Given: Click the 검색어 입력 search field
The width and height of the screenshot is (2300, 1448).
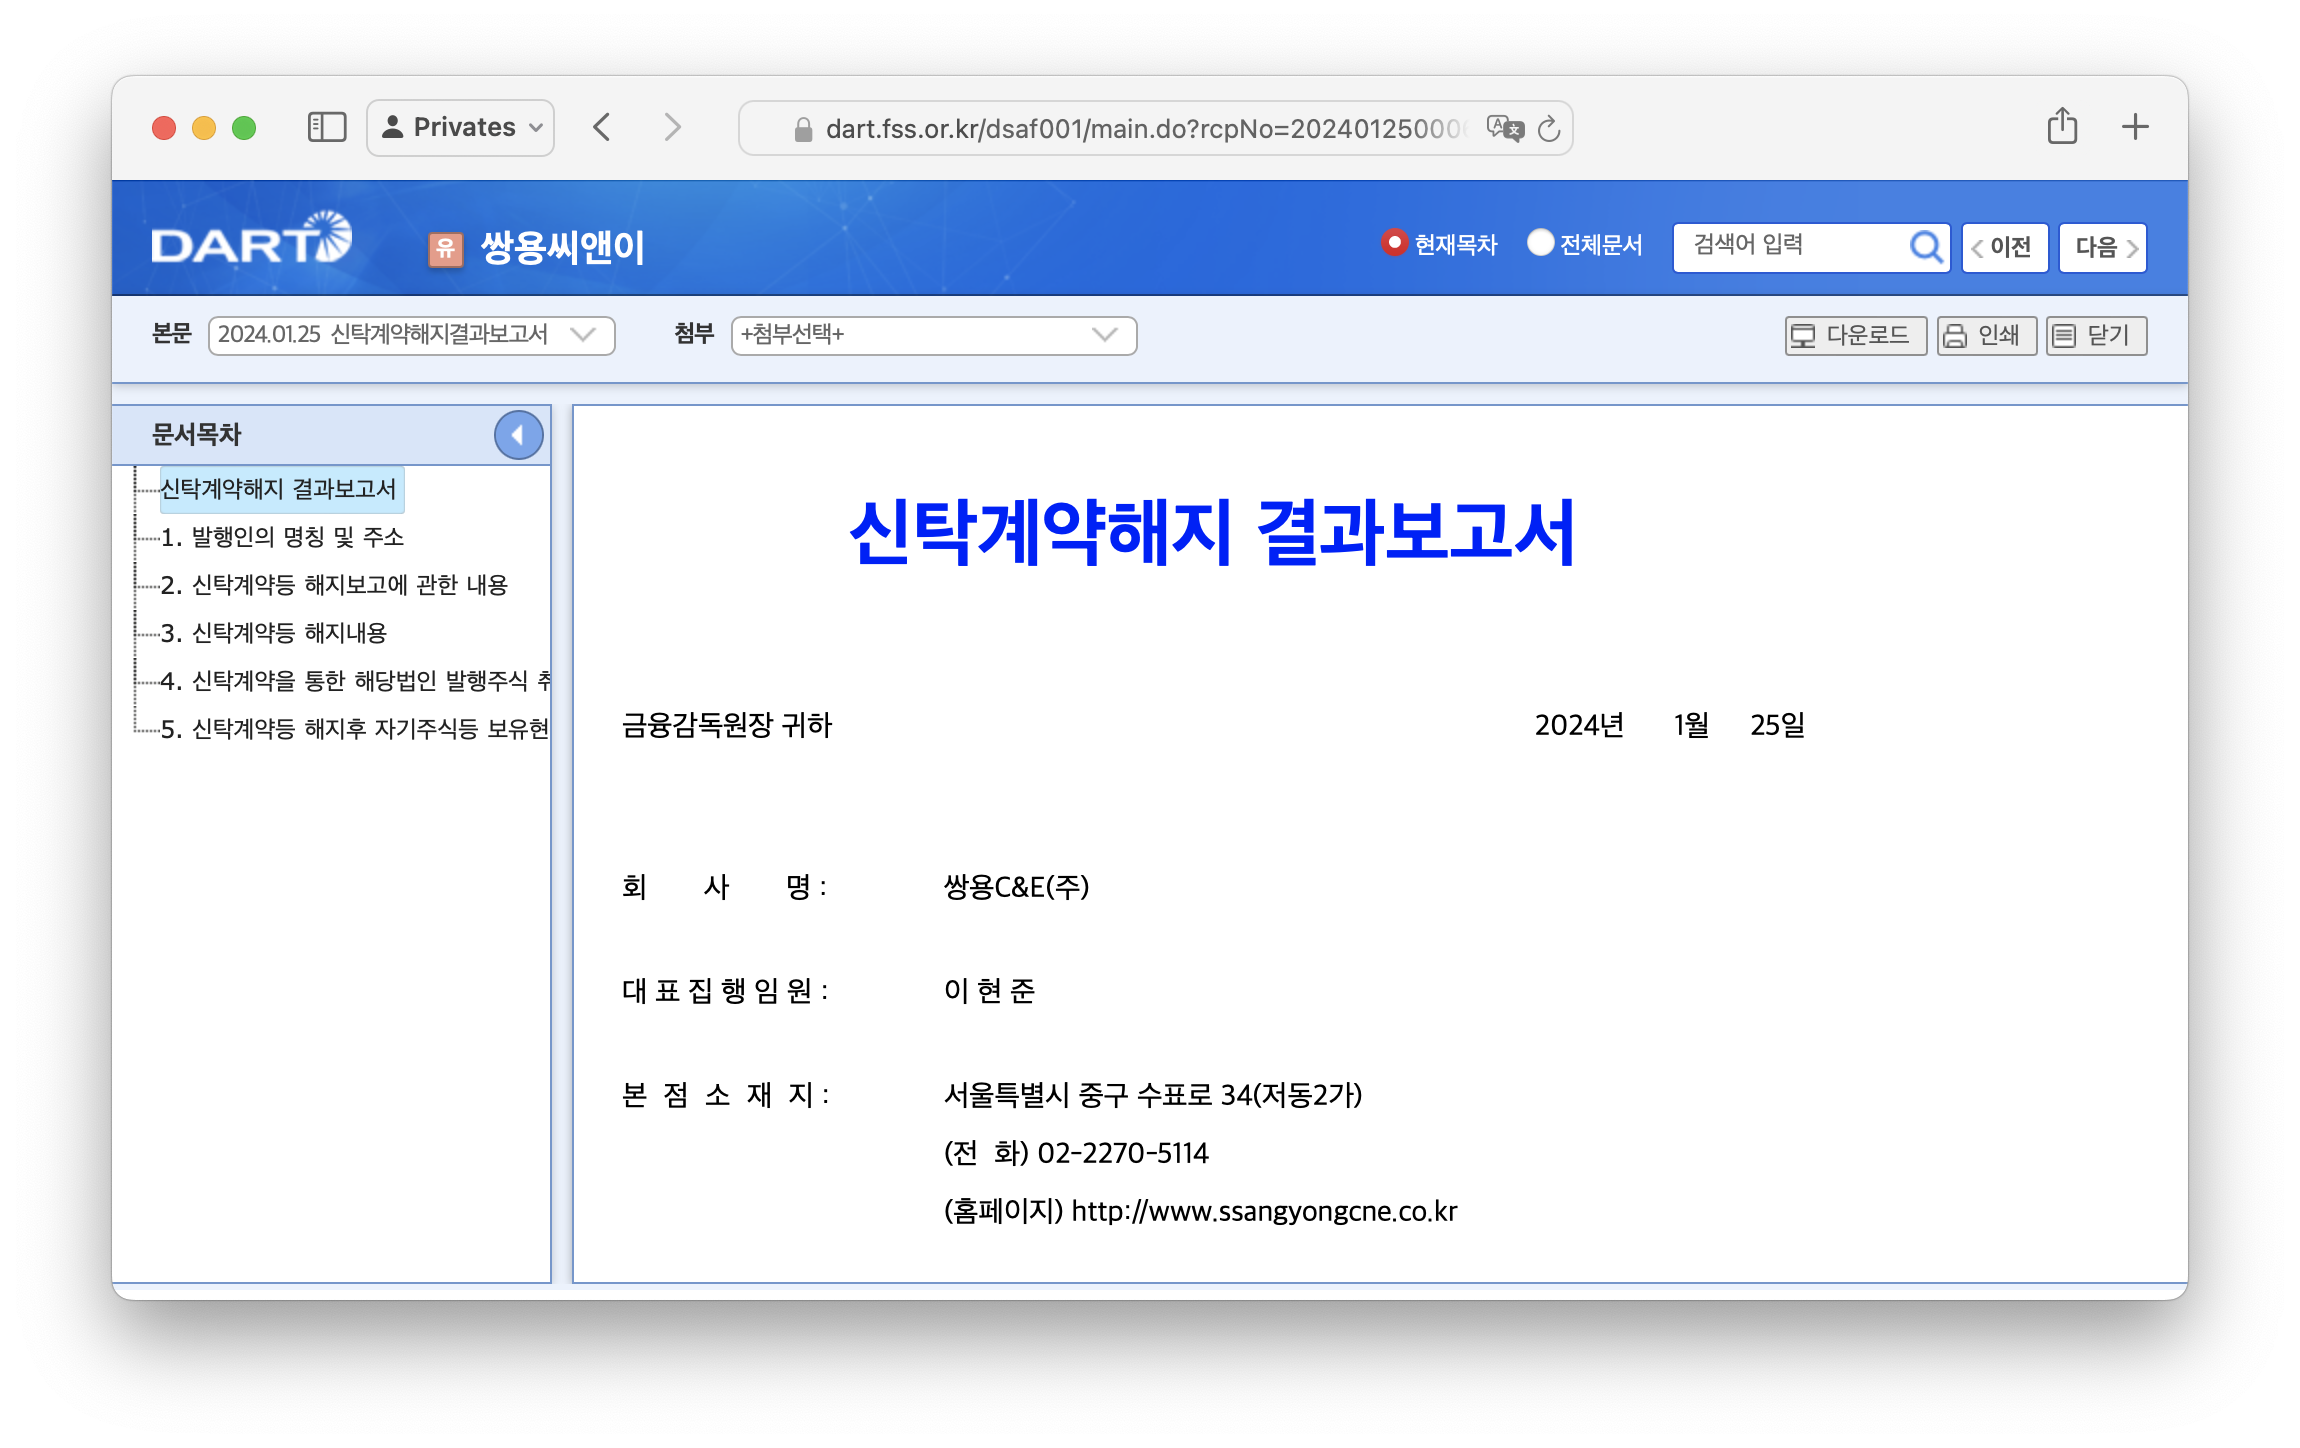Looking at the screenshot, I should [x=1790, y=246].
